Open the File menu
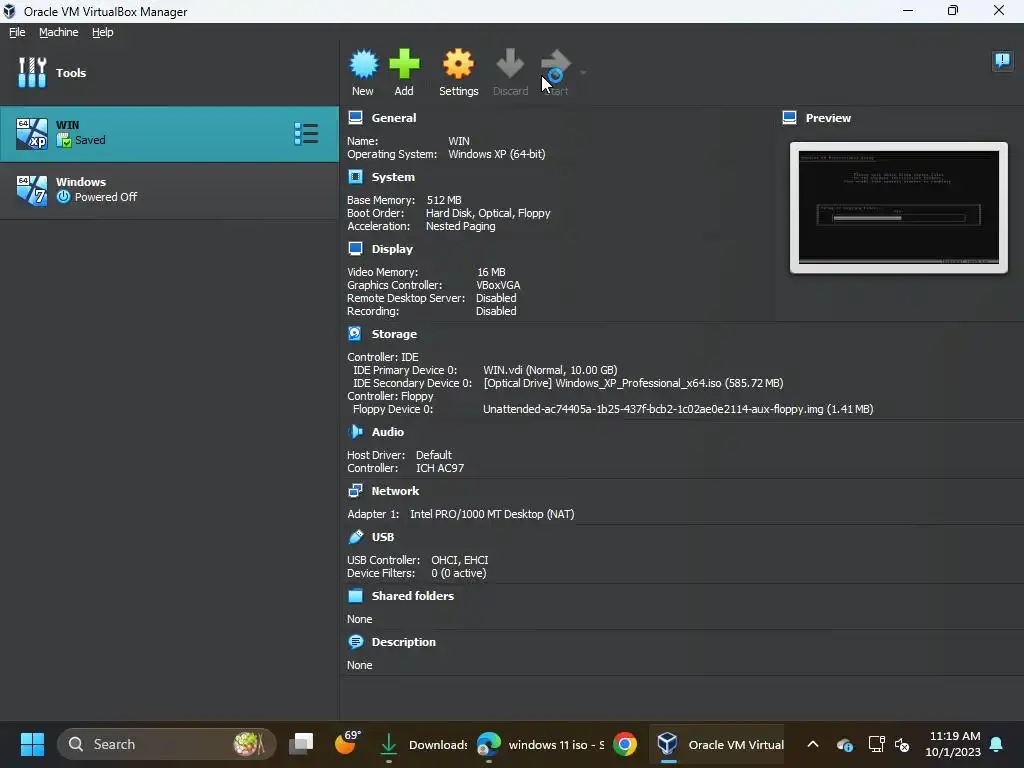 [x=17, y=32]
